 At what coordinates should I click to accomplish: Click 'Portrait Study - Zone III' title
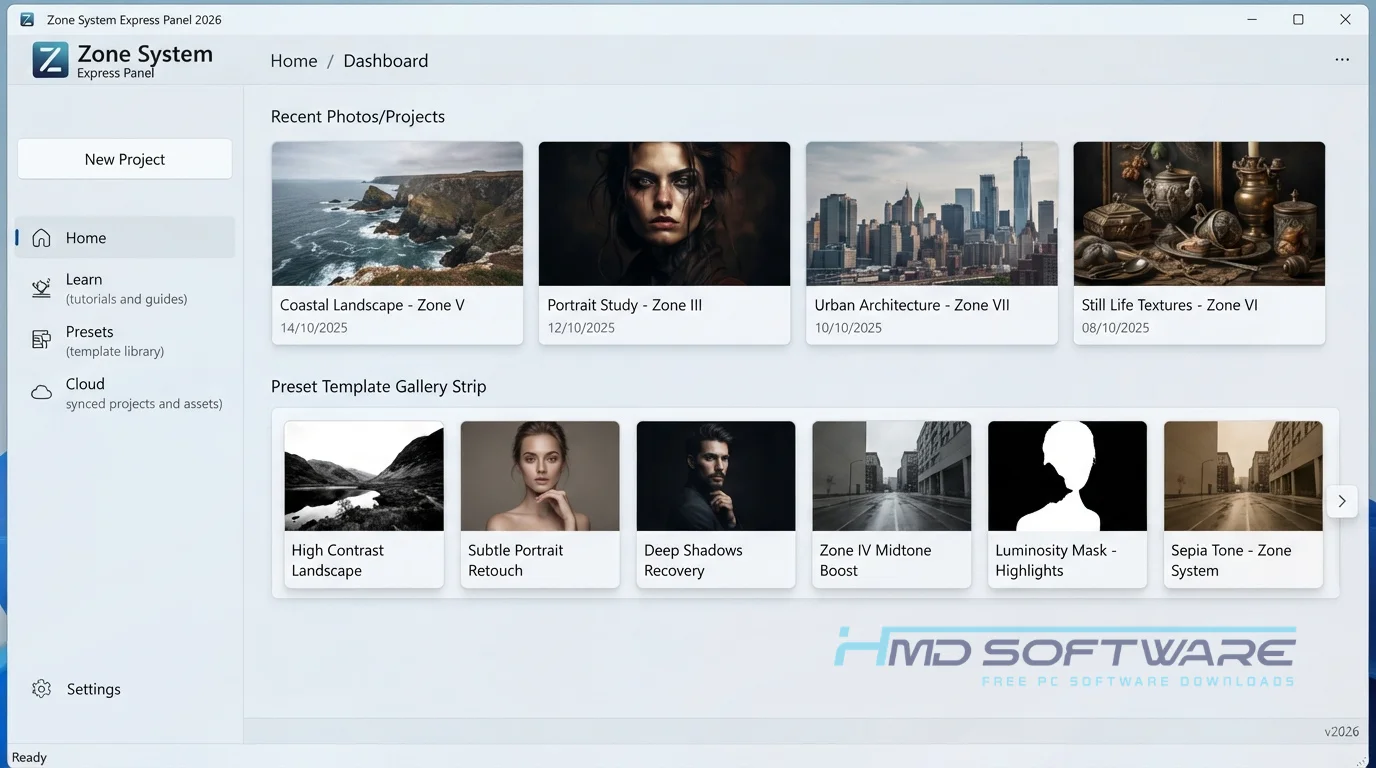click(x=625, y=305)
